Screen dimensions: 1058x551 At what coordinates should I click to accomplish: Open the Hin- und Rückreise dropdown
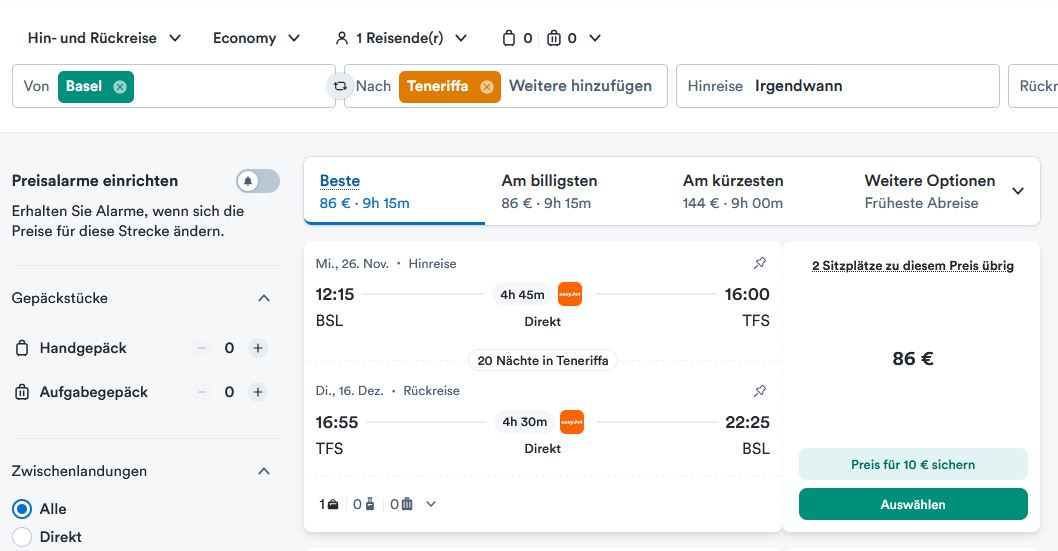104,38
